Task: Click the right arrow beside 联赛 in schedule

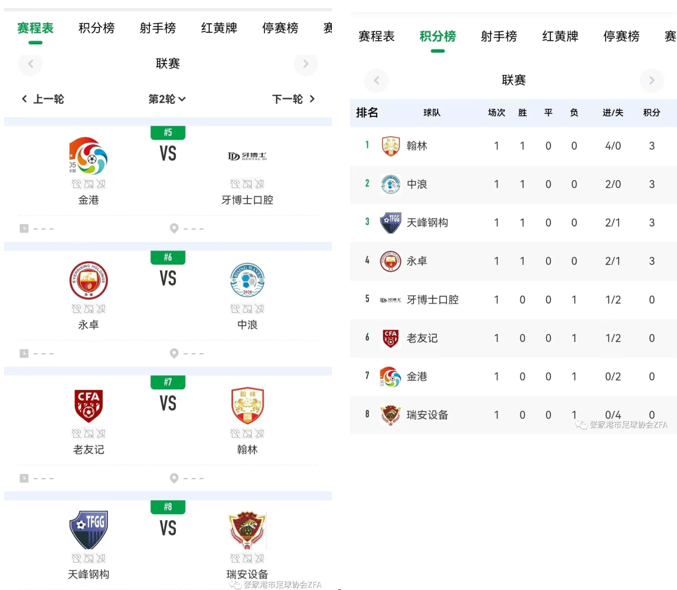Action: 306,64
